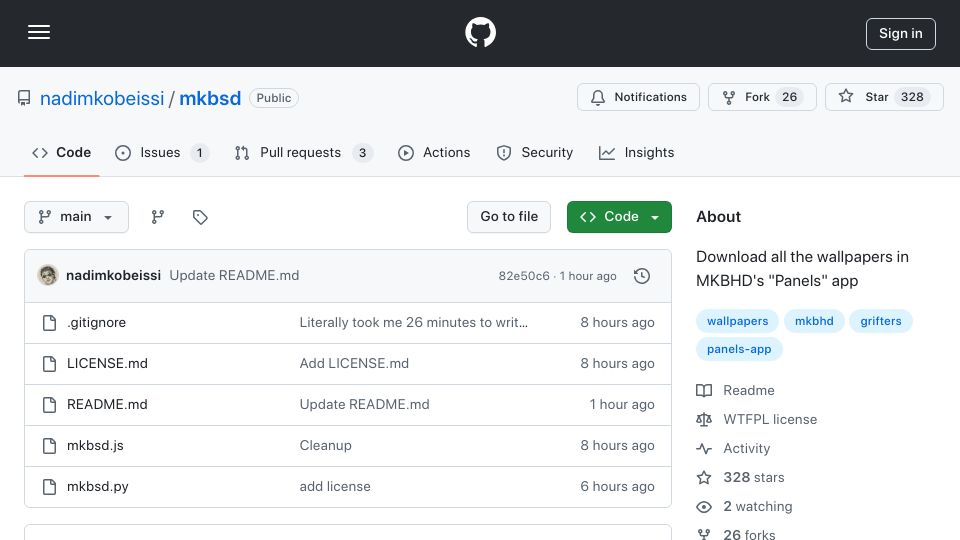This screenshot has height=540, width=960.
Task: Click the README.md file icon
Action: [x=50, y=405]
